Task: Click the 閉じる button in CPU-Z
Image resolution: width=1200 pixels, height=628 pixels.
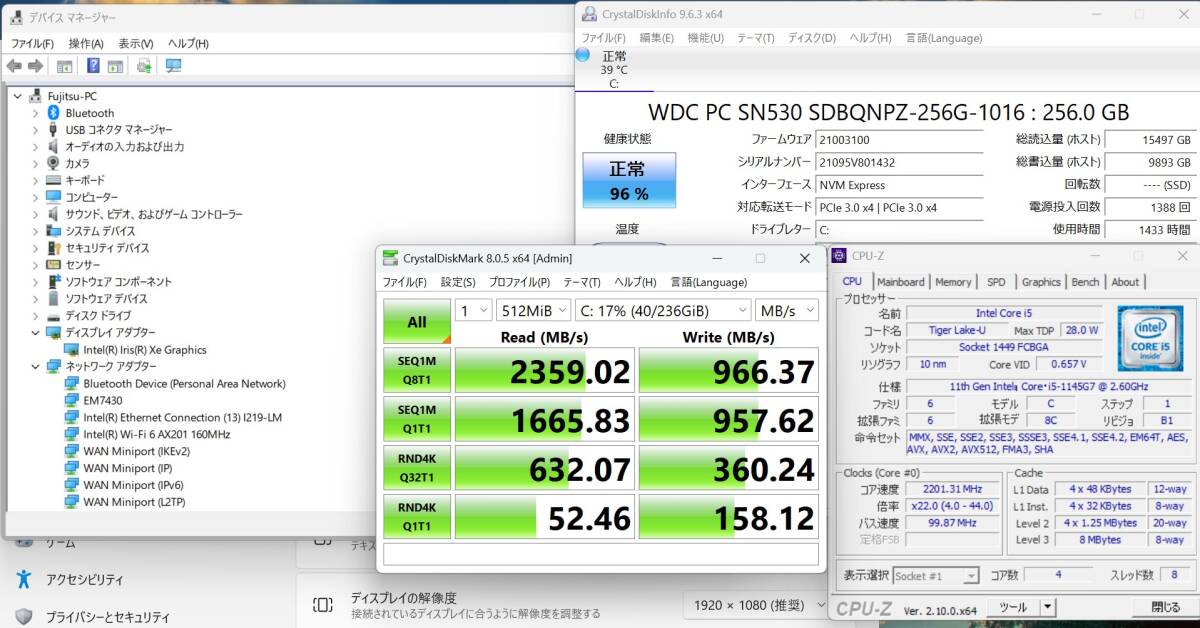Action: click(x=1165, y=607)
